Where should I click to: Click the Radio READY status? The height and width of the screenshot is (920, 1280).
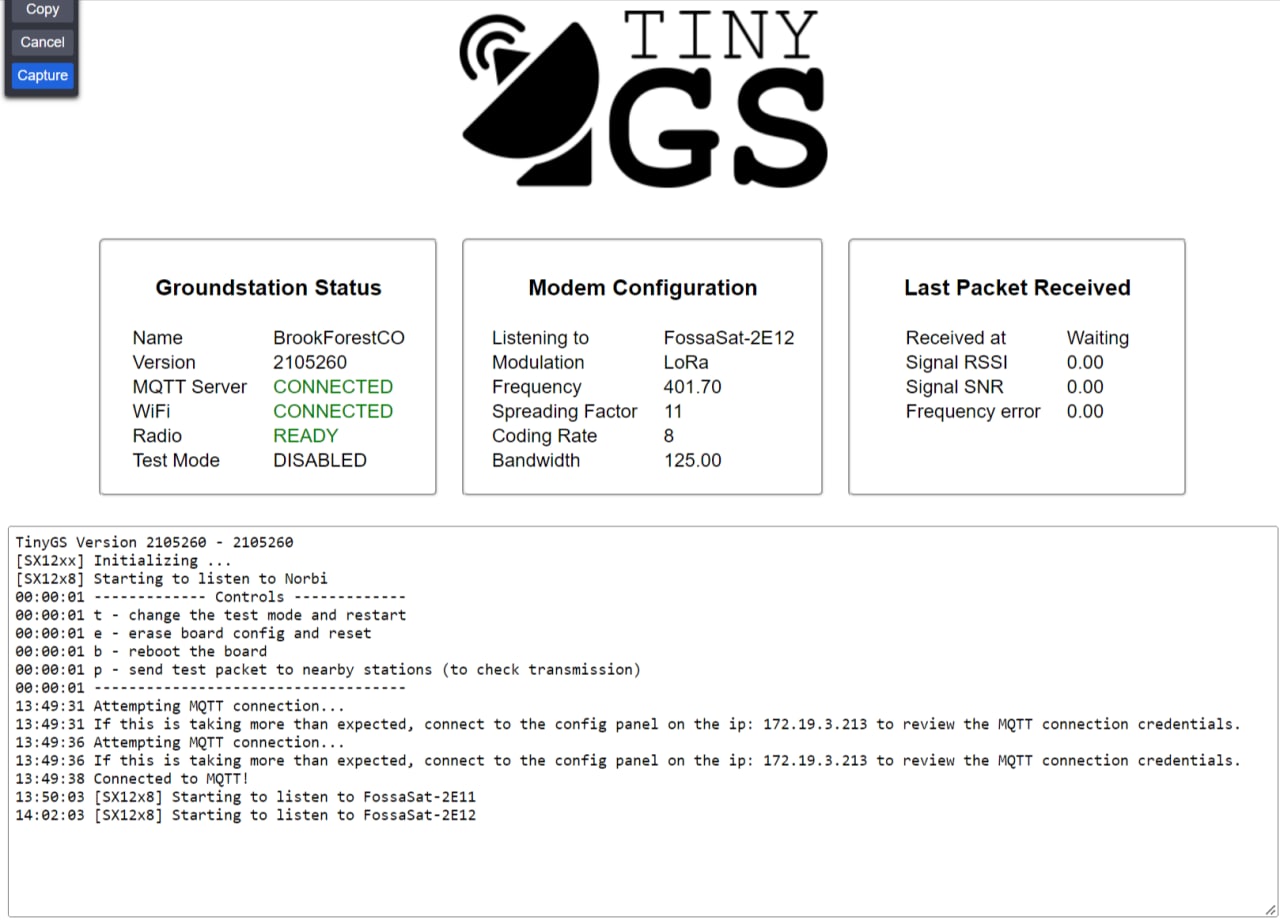(306, 436)
